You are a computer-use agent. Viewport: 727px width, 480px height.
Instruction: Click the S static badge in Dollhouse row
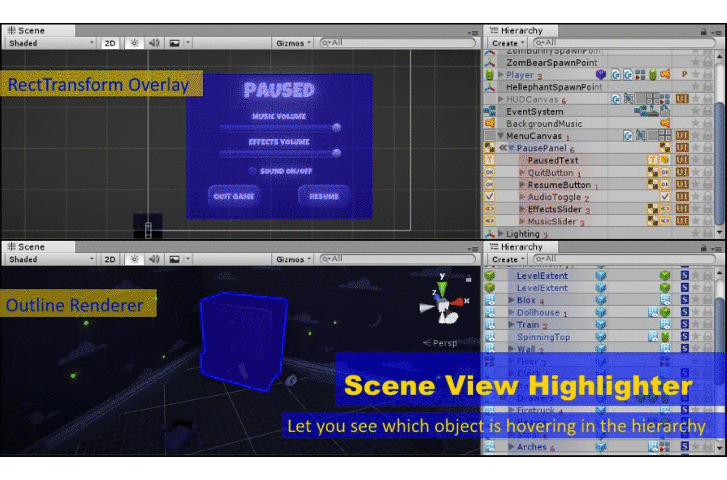(685, 312)
